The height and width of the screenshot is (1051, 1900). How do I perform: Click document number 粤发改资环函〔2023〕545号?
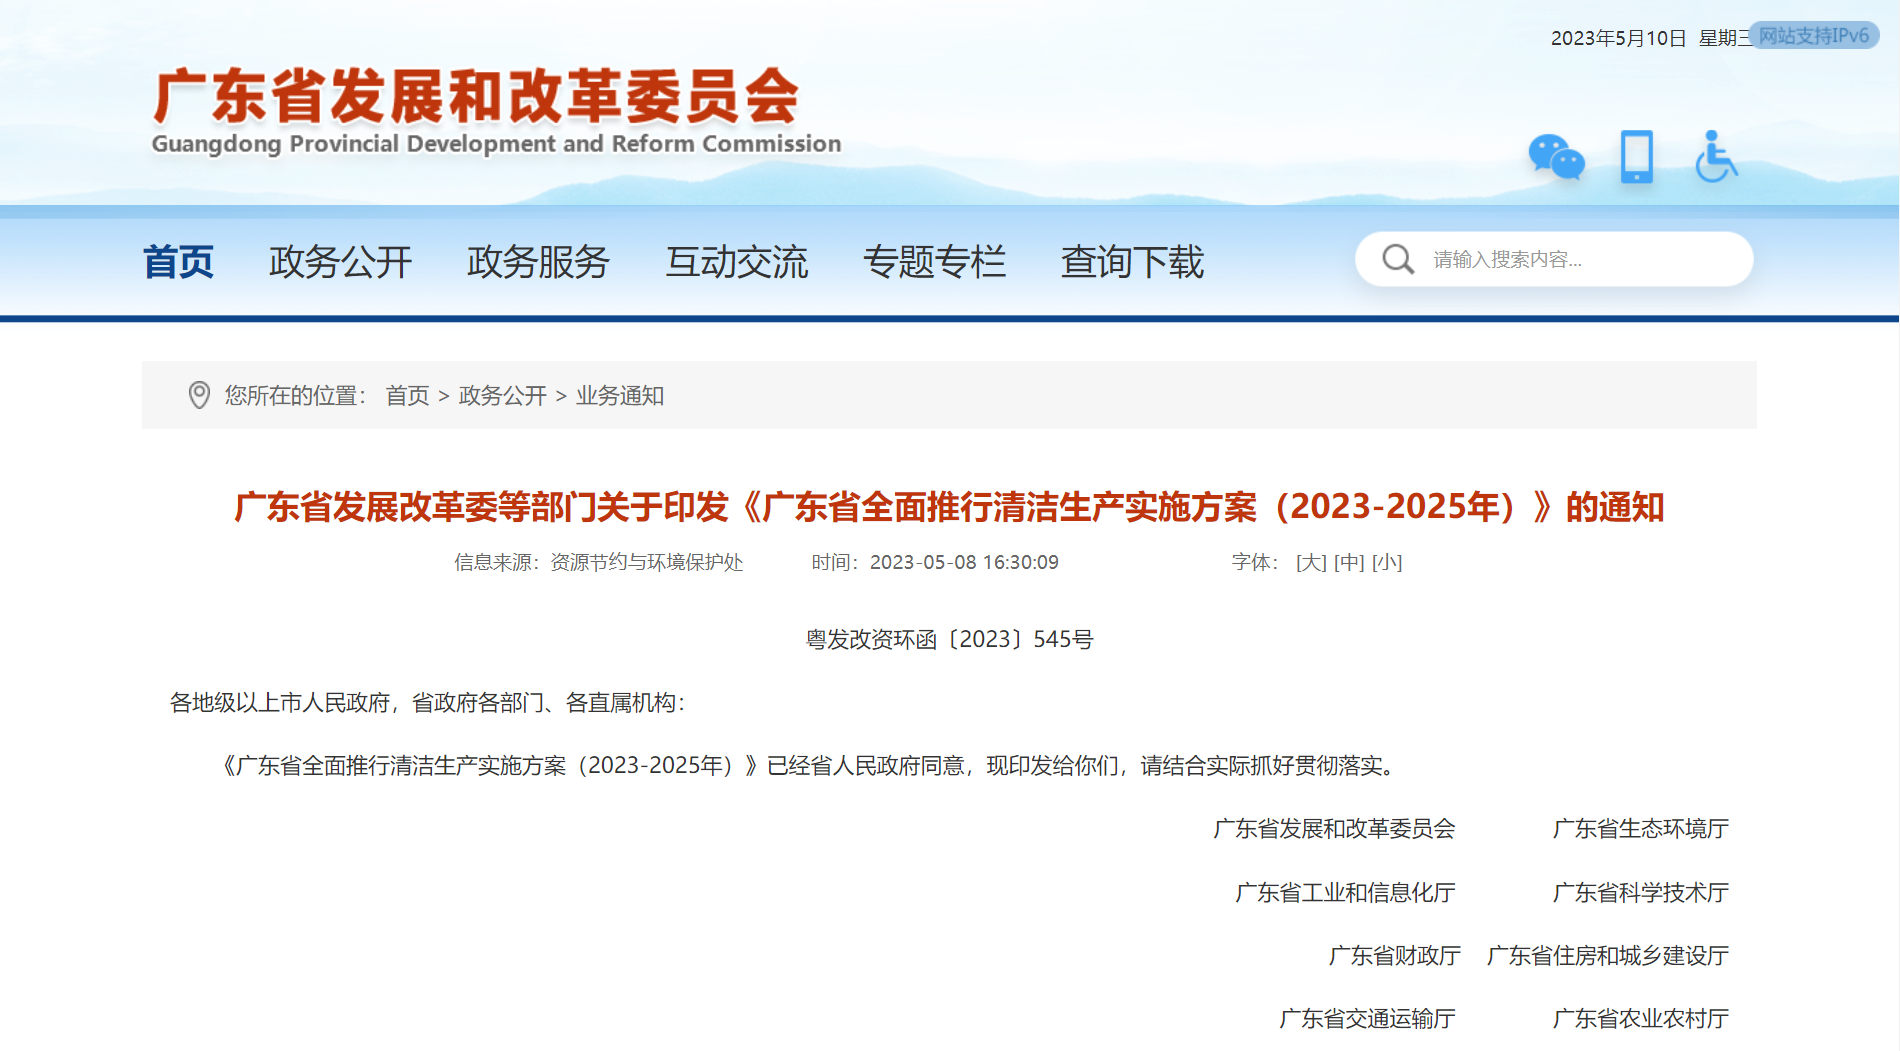950,640
